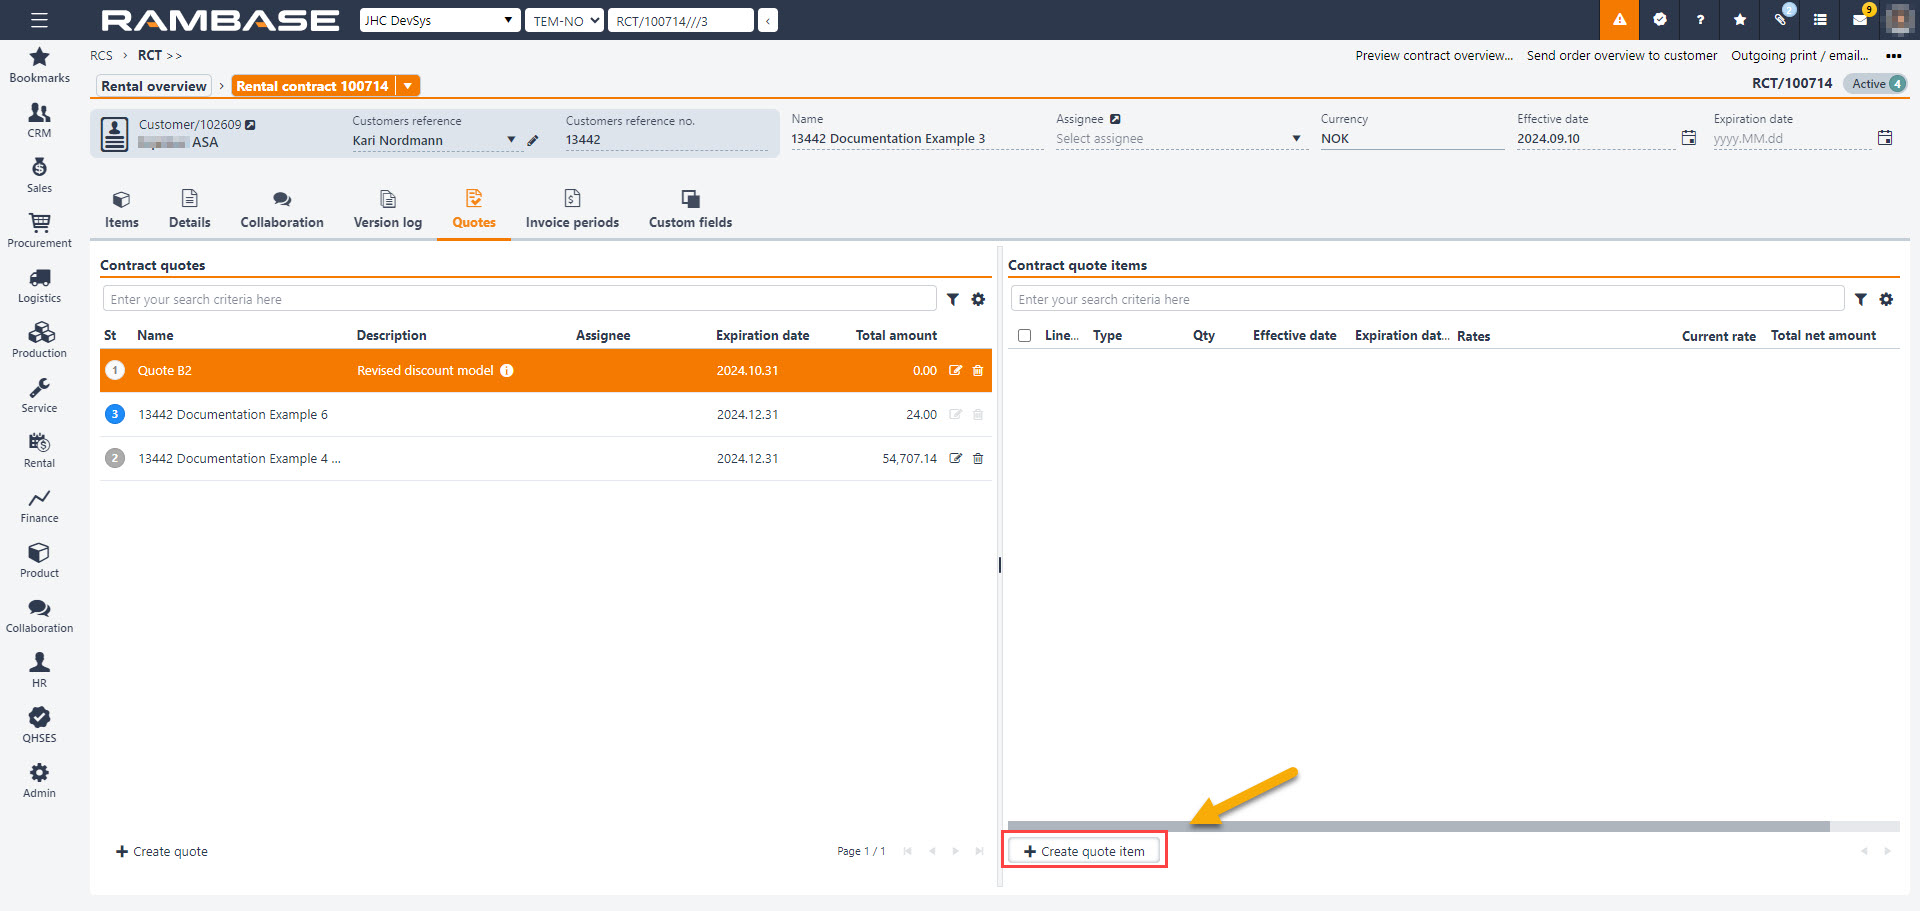The height and width of the screenshot is (911, 1920).
Task: Open the Select assignee dropdown
Action: point(1180,139)
